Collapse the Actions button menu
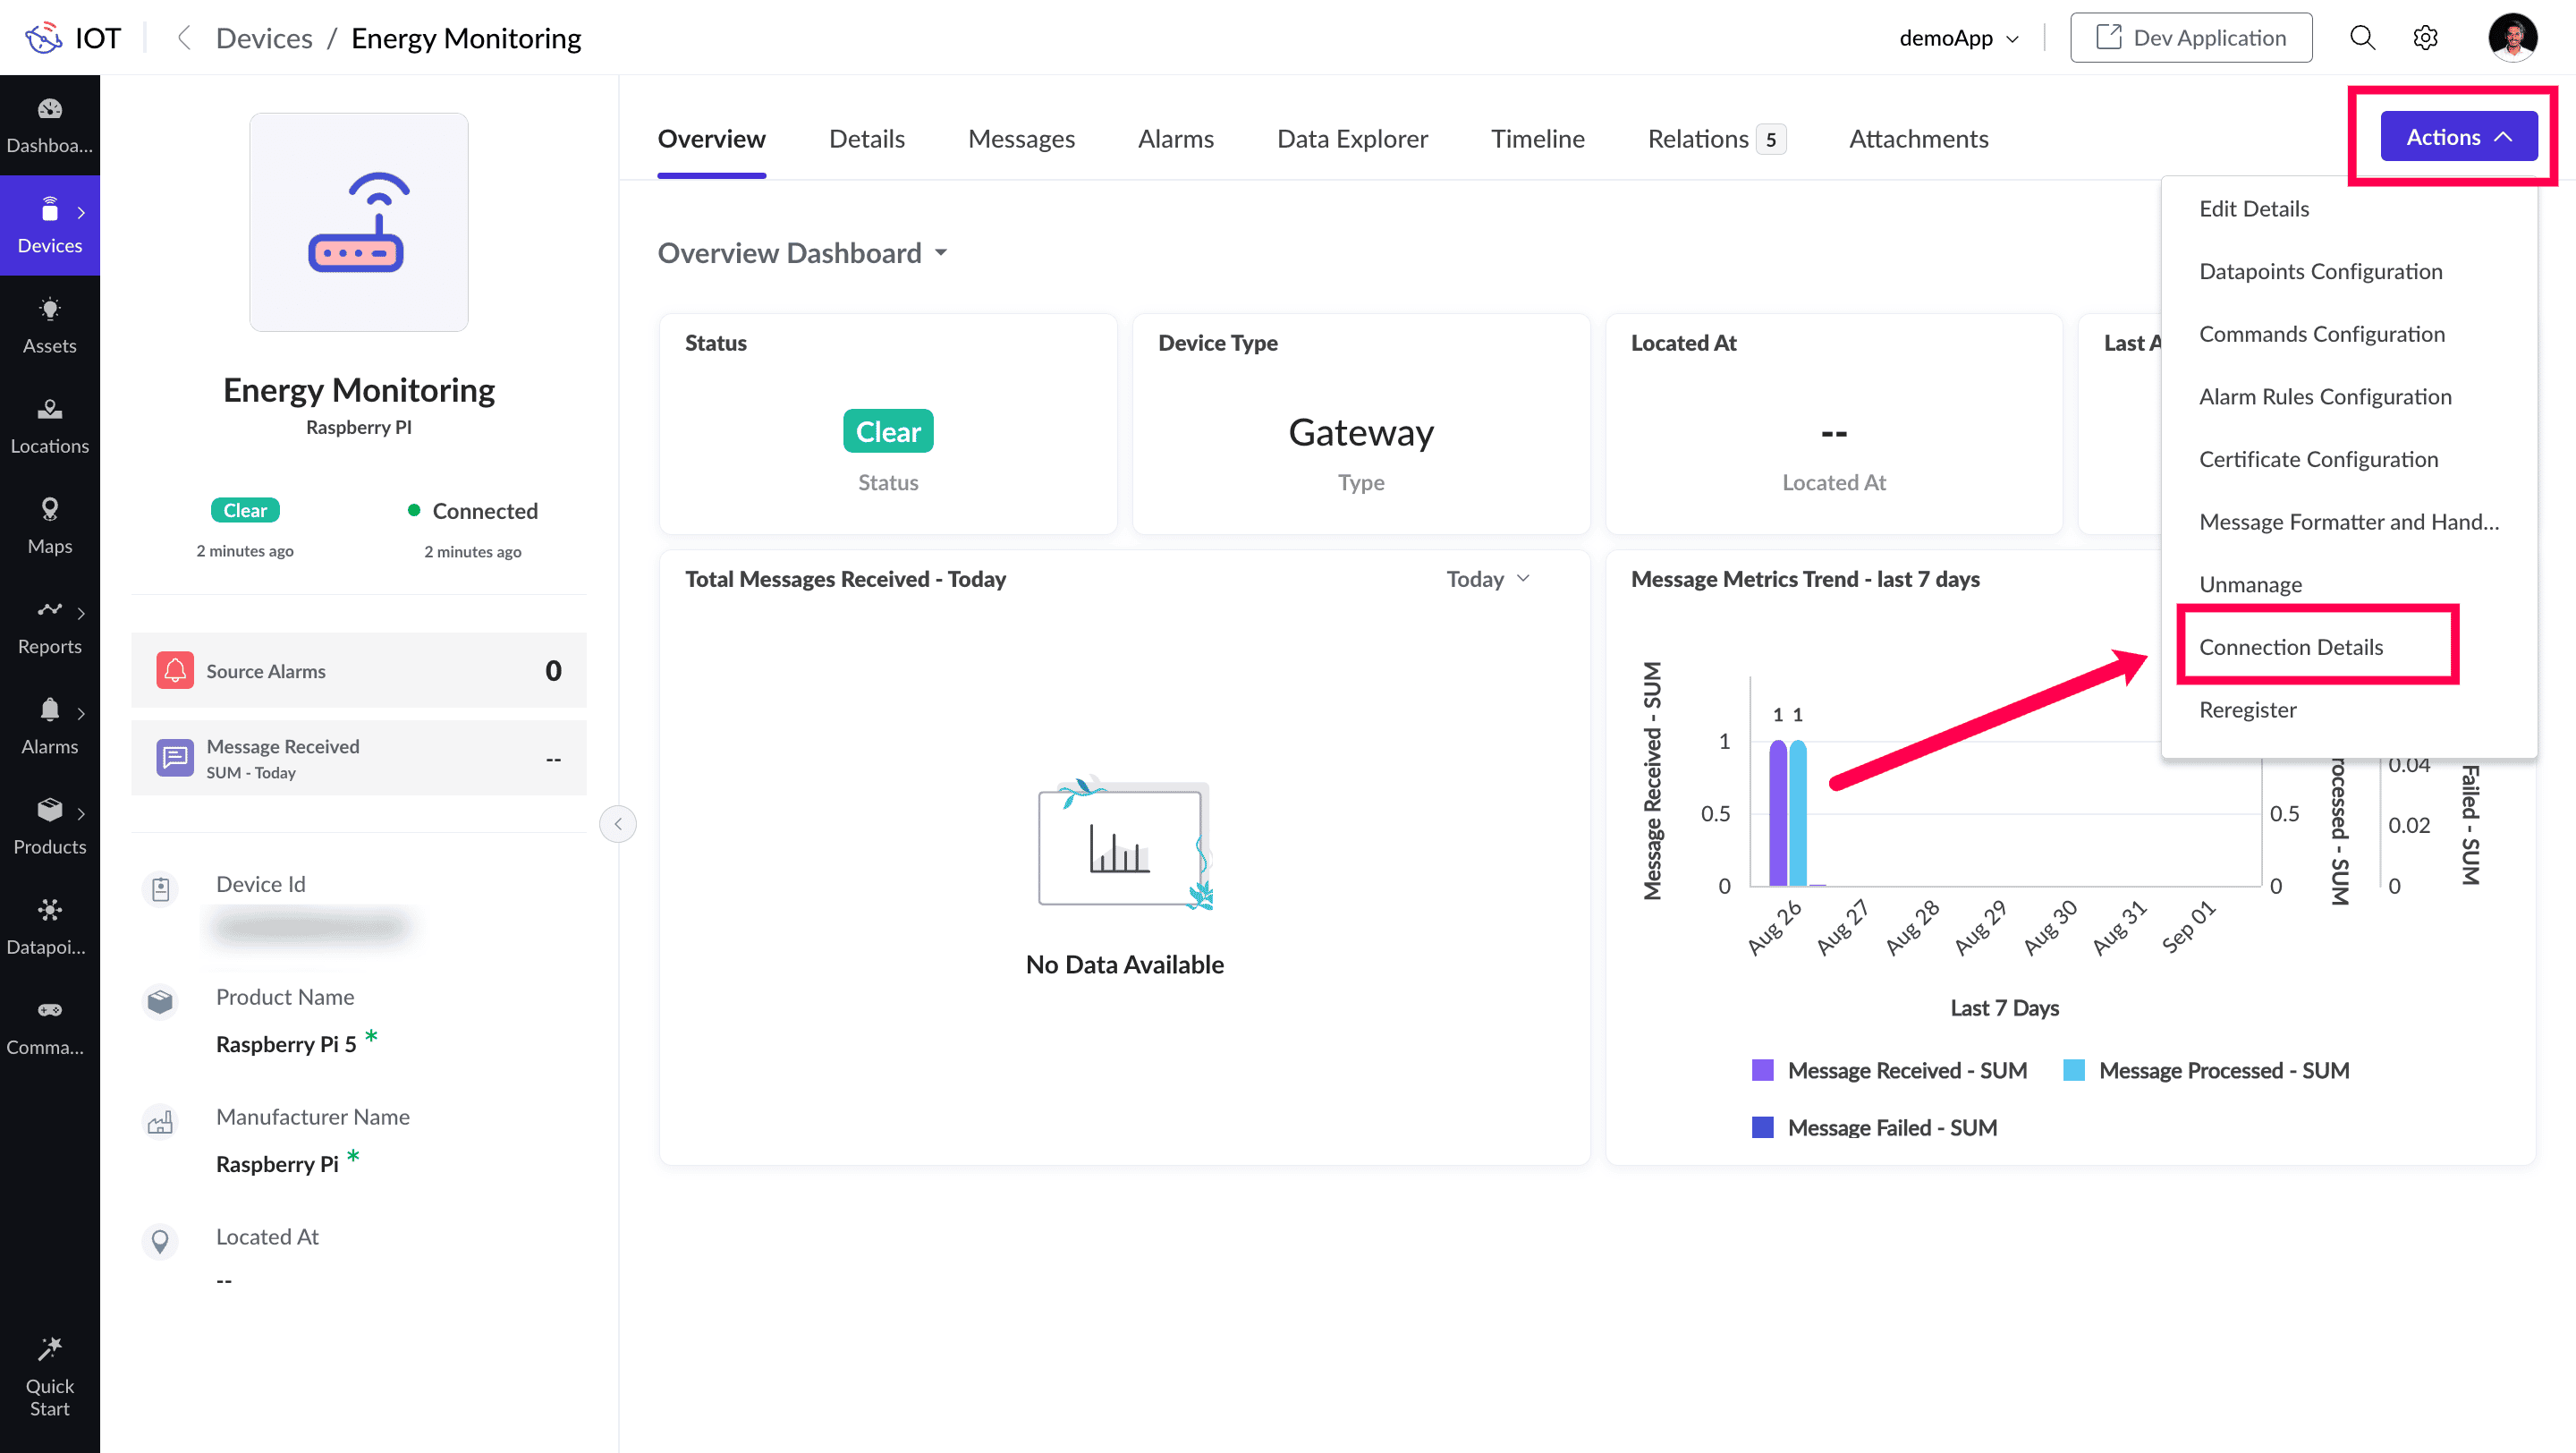The height and width of the screenshot is (1453, 2576). point(2457,137)
